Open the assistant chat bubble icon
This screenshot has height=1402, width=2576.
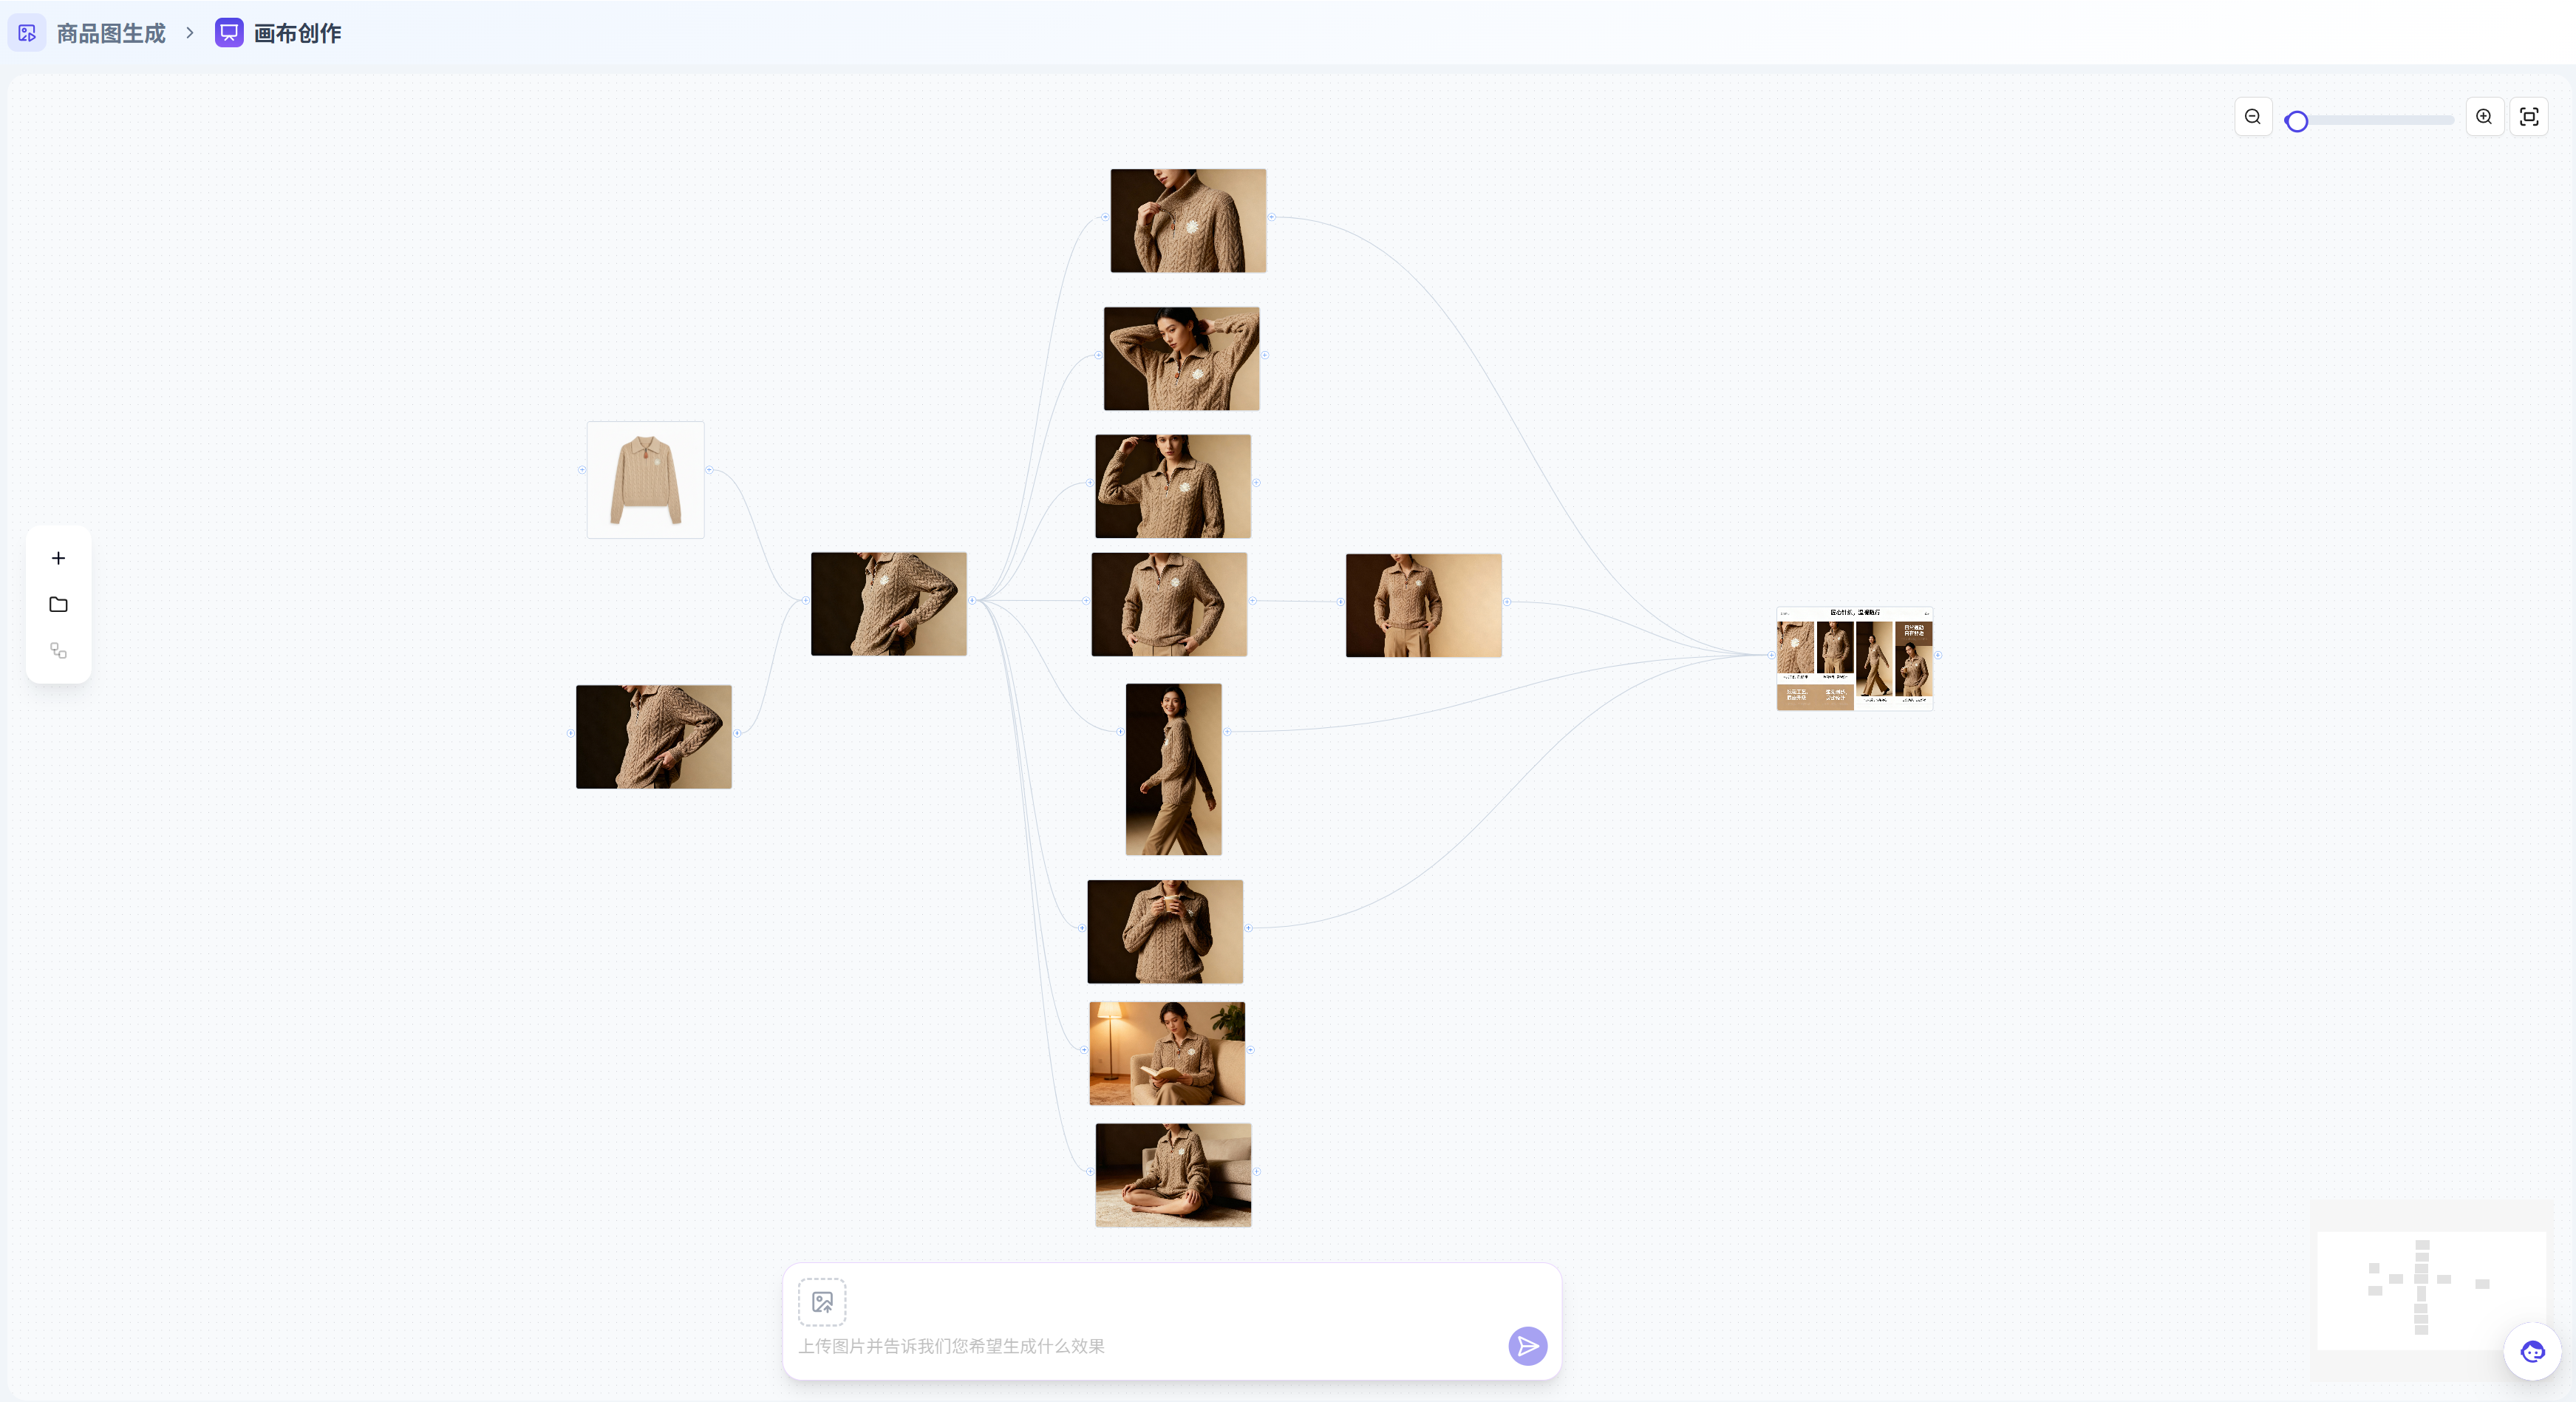pos(2532,1352)
